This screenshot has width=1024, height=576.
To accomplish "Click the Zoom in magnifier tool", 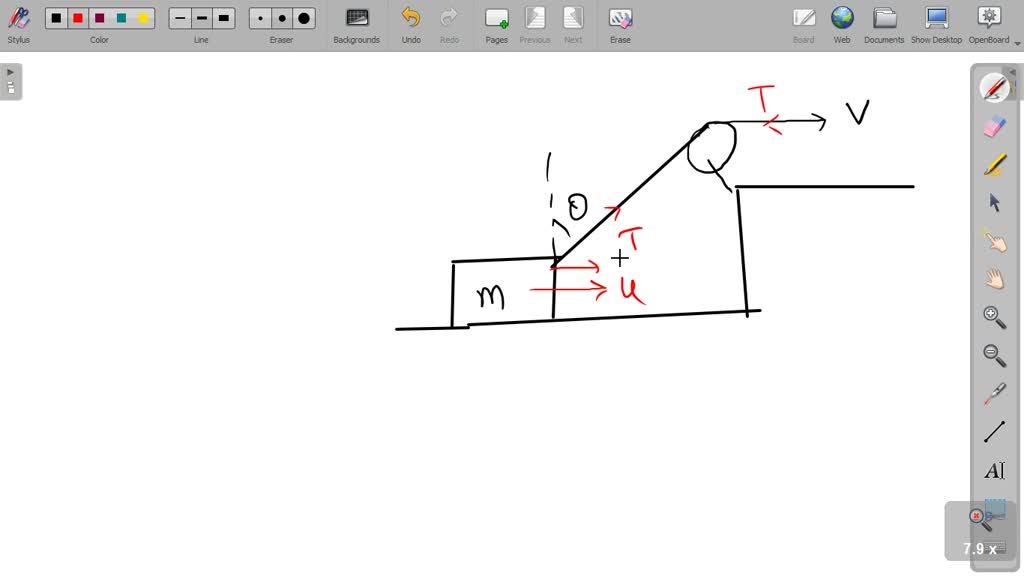I will point(994,317).
